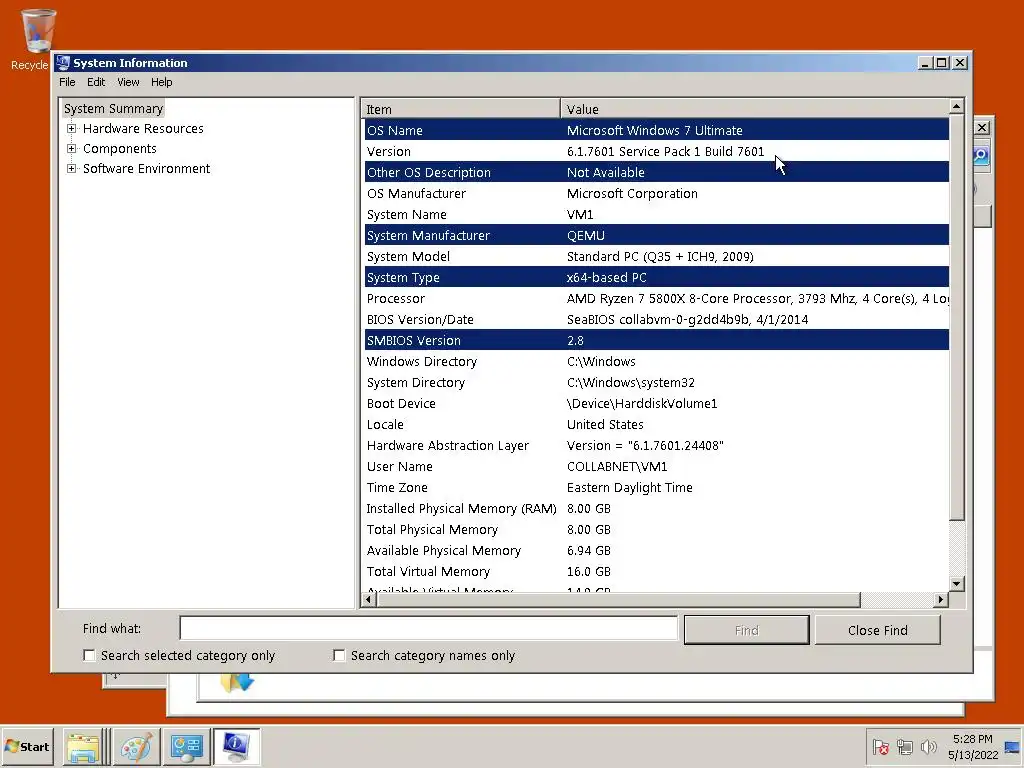
Task: Click the Find what input field
Action: [x=428, y=628]
